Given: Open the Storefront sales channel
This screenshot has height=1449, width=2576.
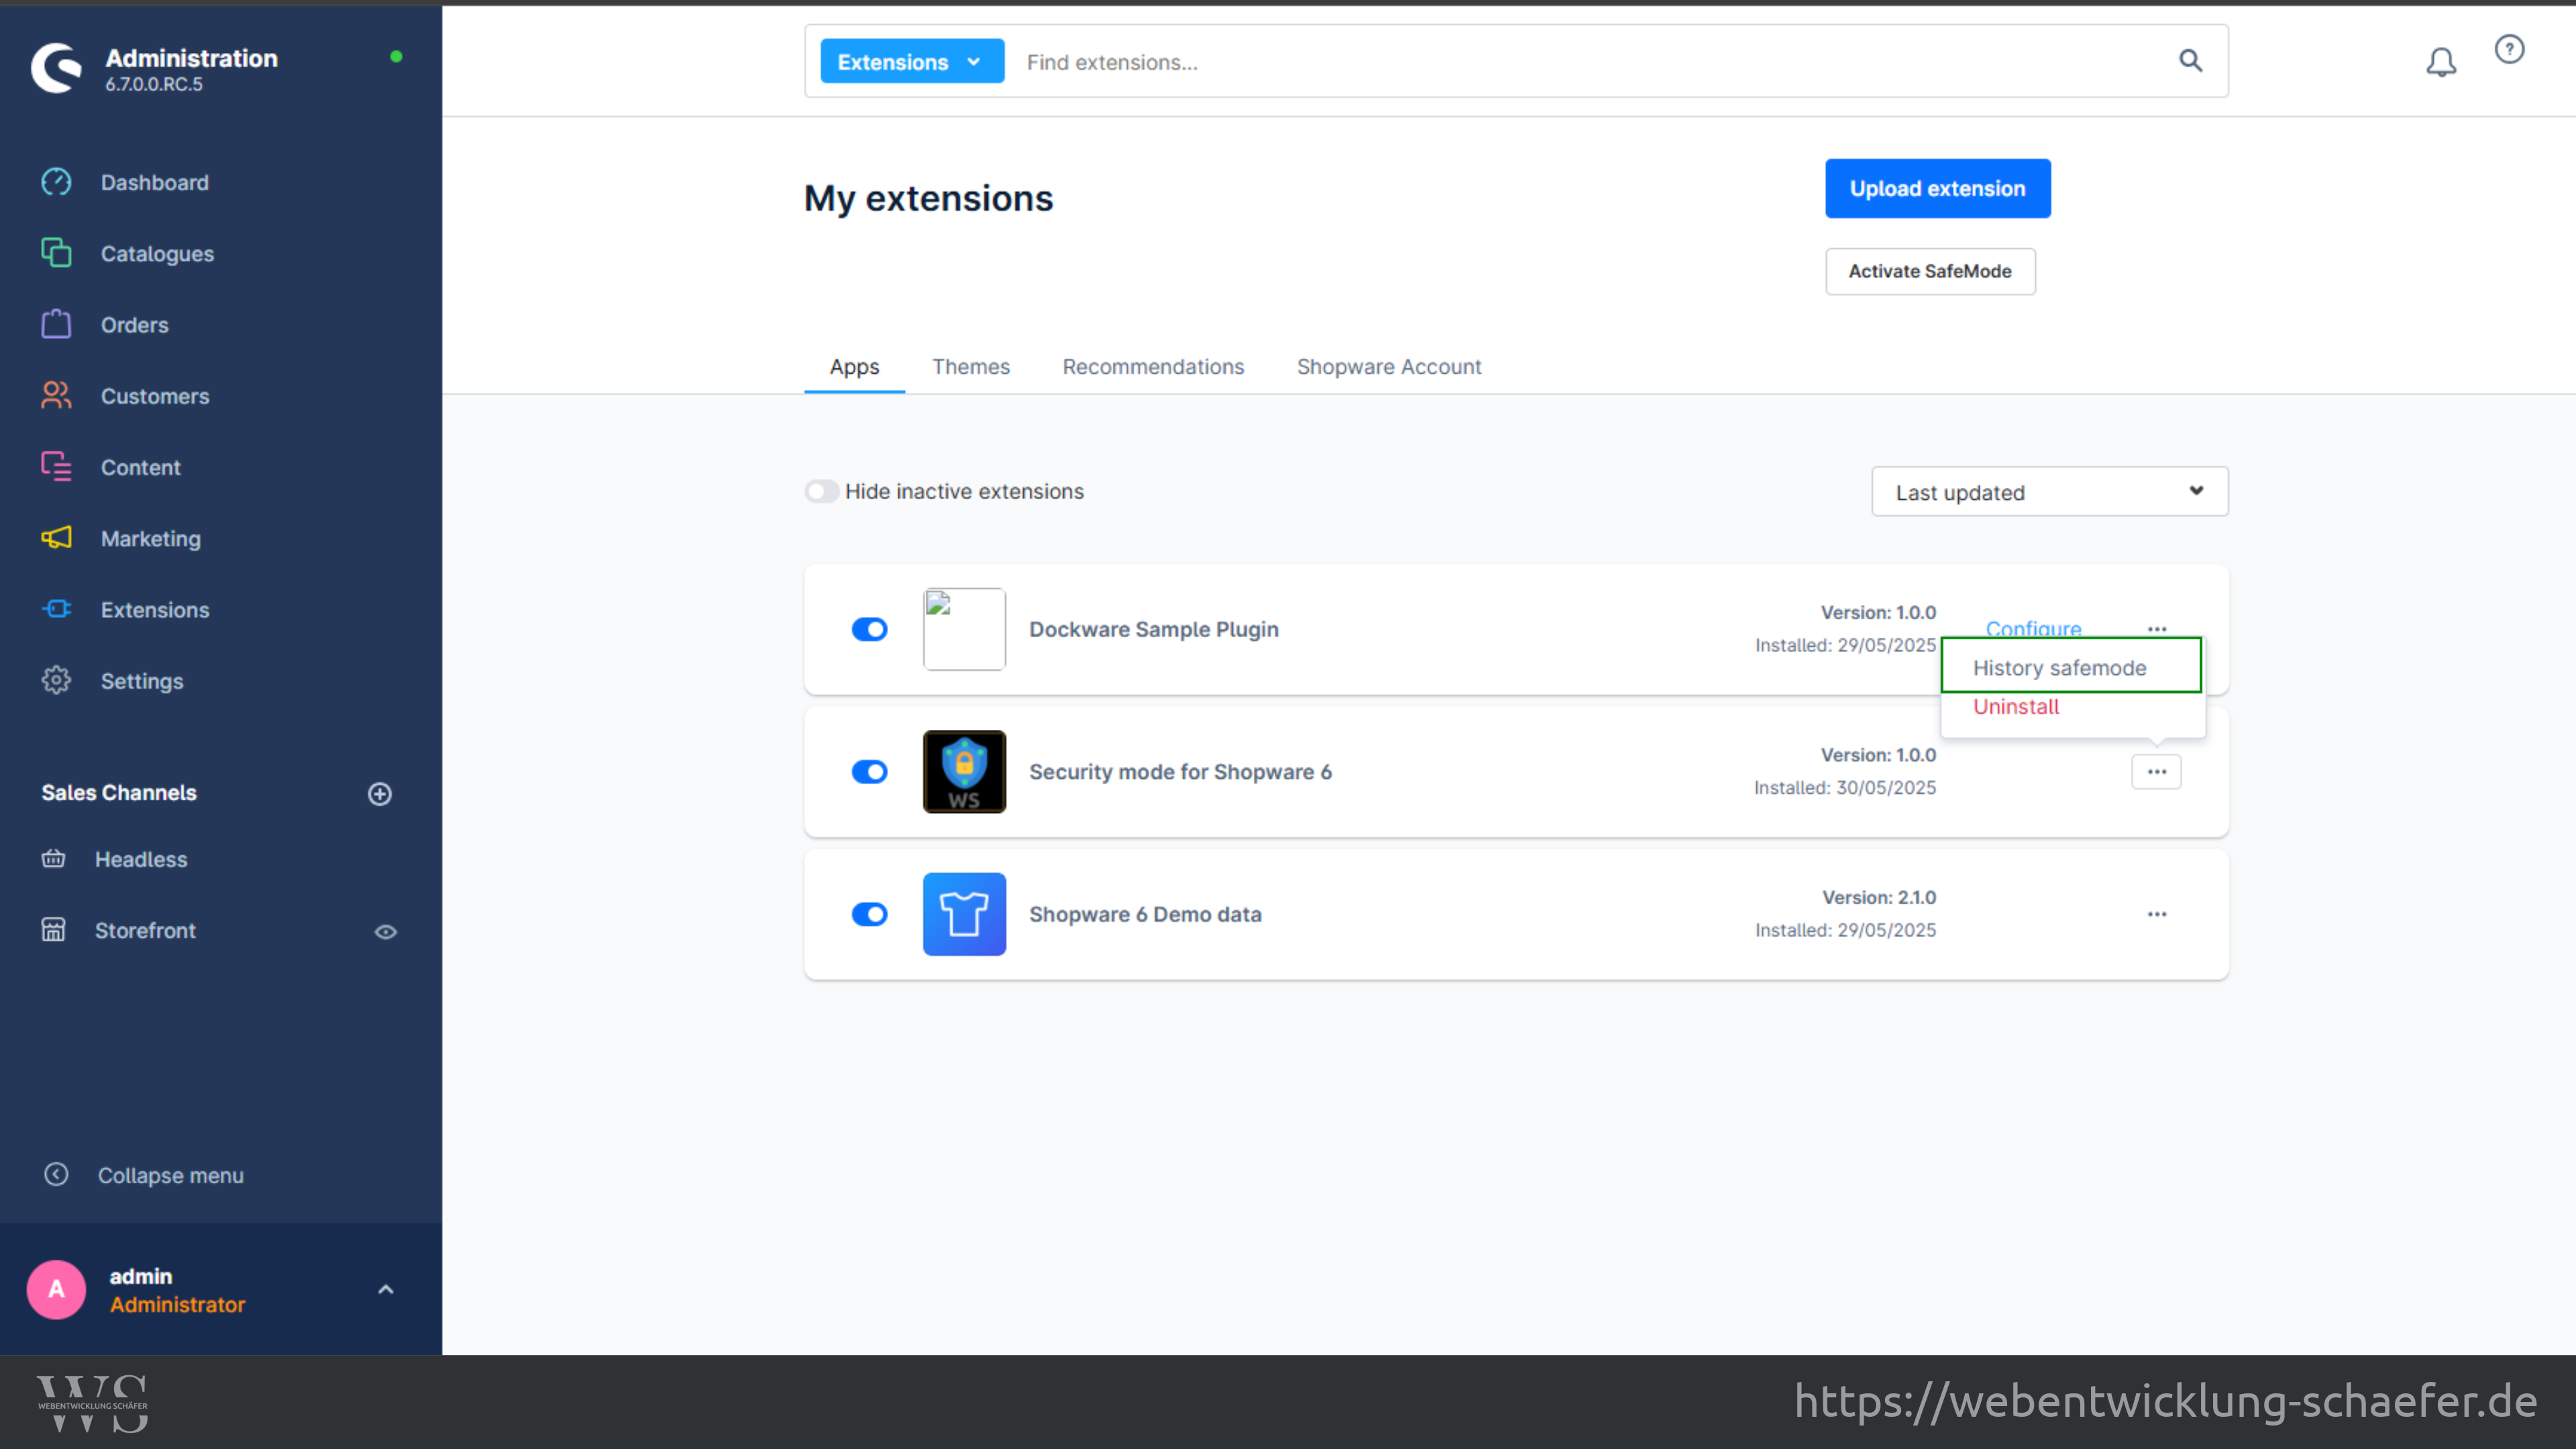Looking at the screenshot, I should (x=145, y=930).
